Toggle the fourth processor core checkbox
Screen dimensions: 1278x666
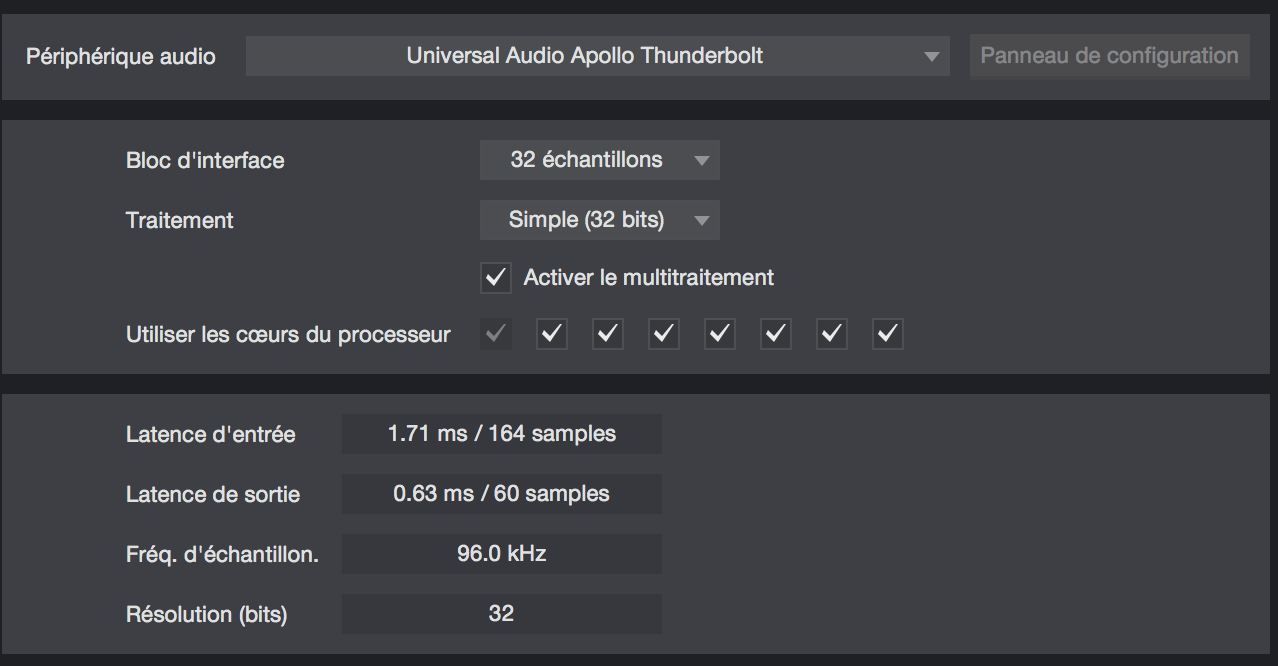pyautogui.click(x=664, y=334)
